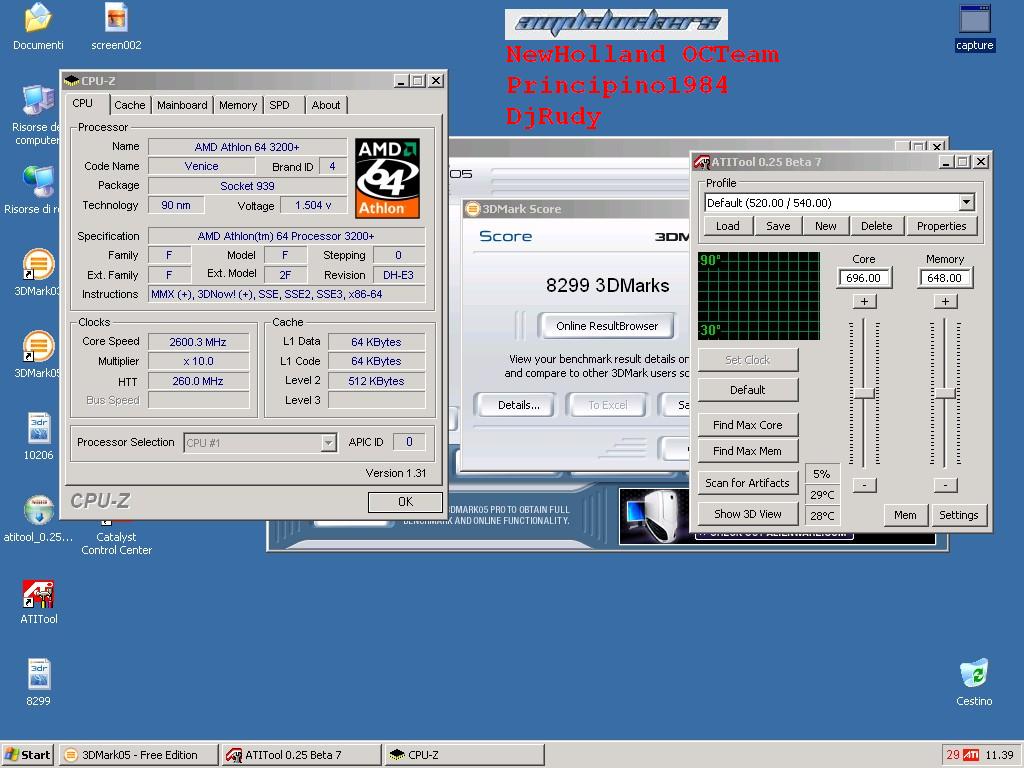This screenshot has height=768, width=1024.
Task: Click the temperature value 29 in tray
Action: [953, 755]
